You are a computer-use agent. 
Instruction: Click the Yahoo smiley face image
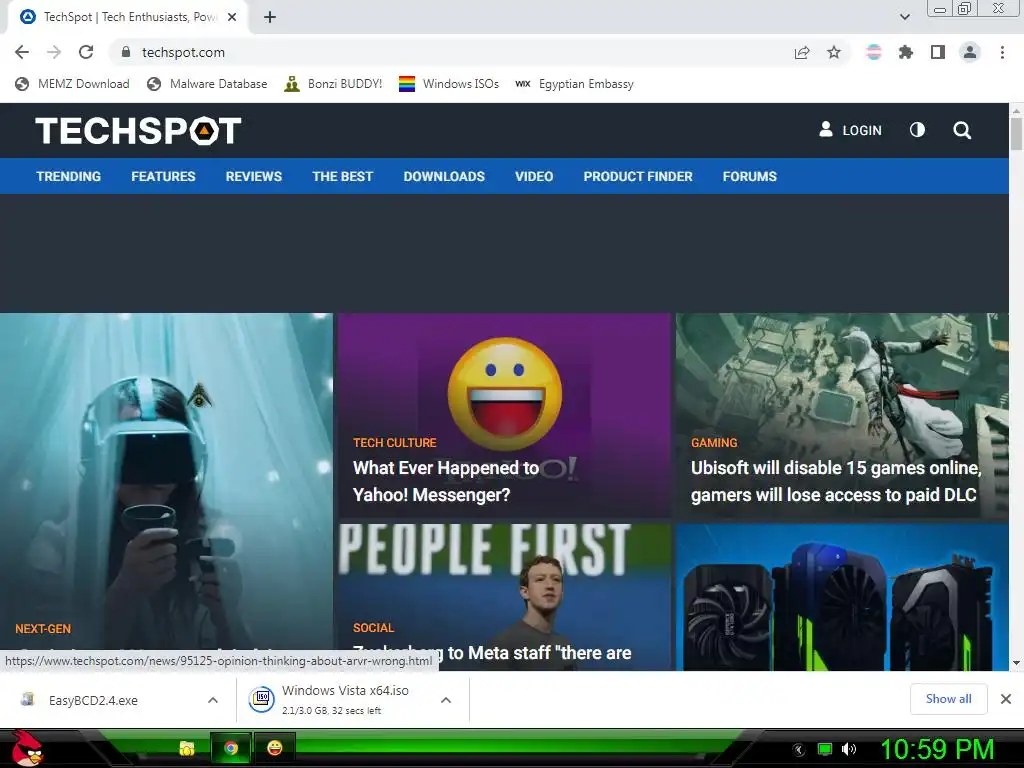[x=505, y=394]
